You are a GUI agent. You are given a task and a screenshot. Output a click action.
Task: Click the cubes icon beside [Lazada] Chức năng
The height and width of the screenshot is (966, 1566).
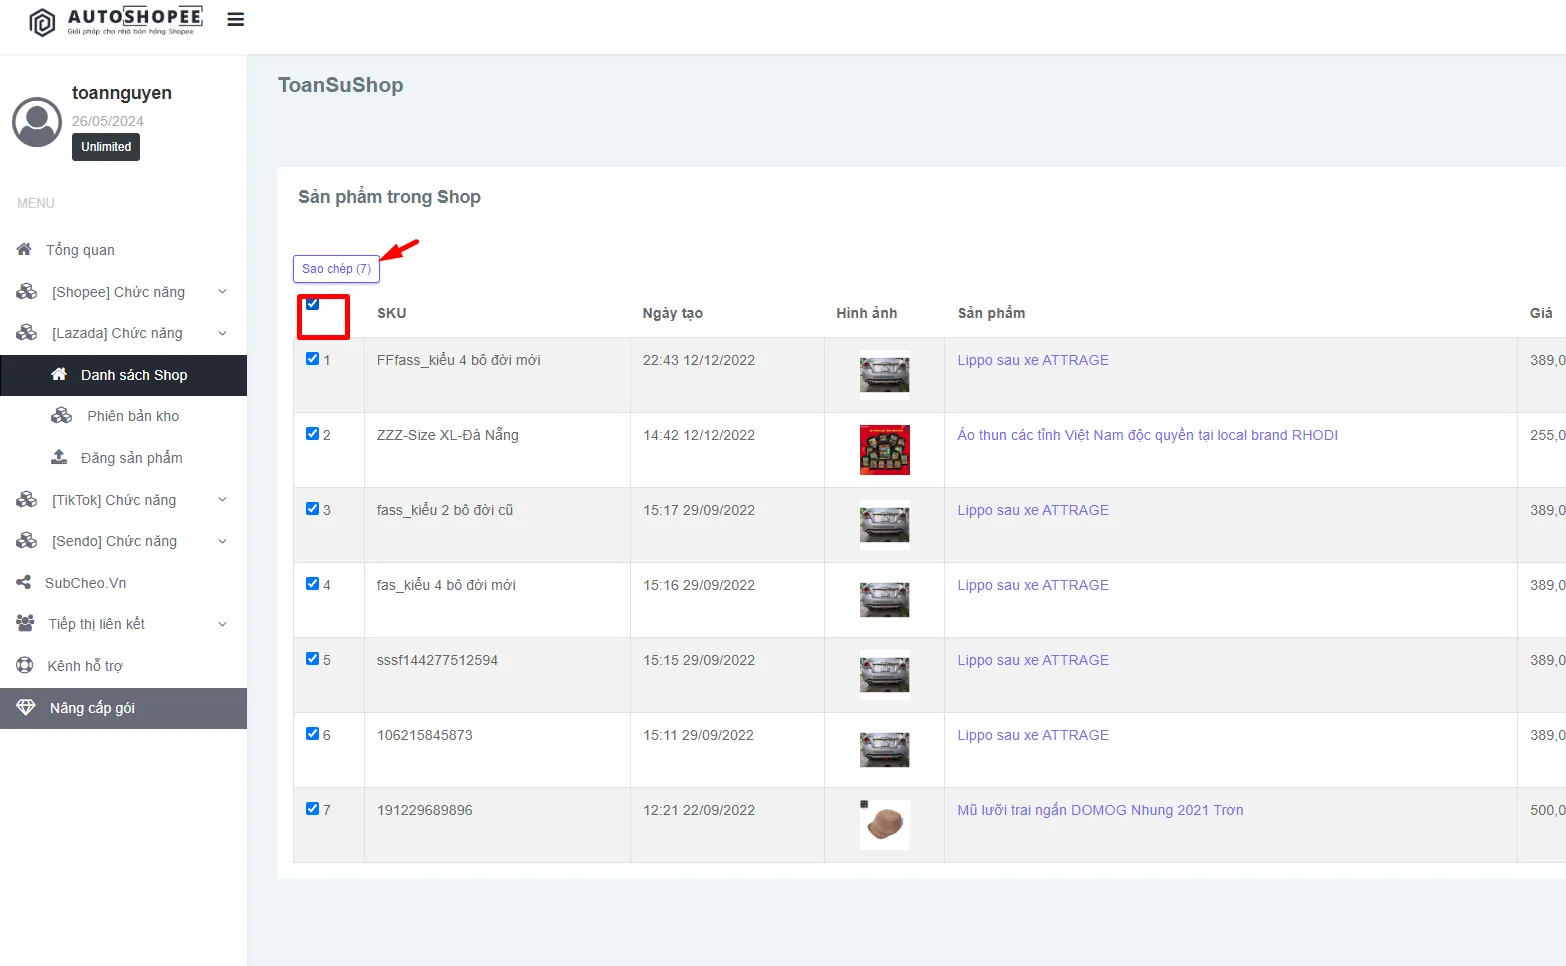tap(27, 333)
